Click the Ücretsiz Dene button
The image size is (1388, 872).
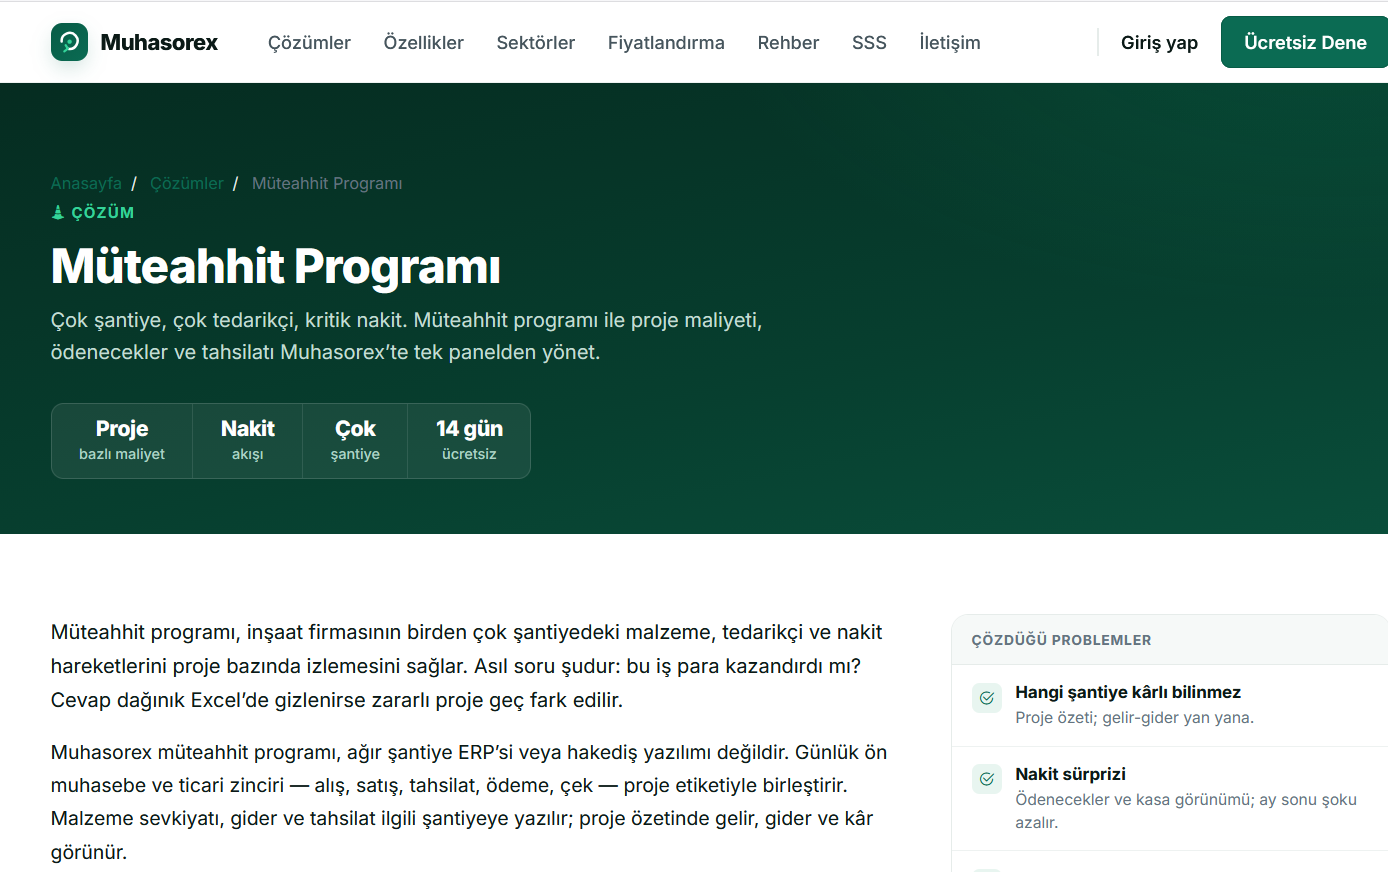[x=1304, y=42]
